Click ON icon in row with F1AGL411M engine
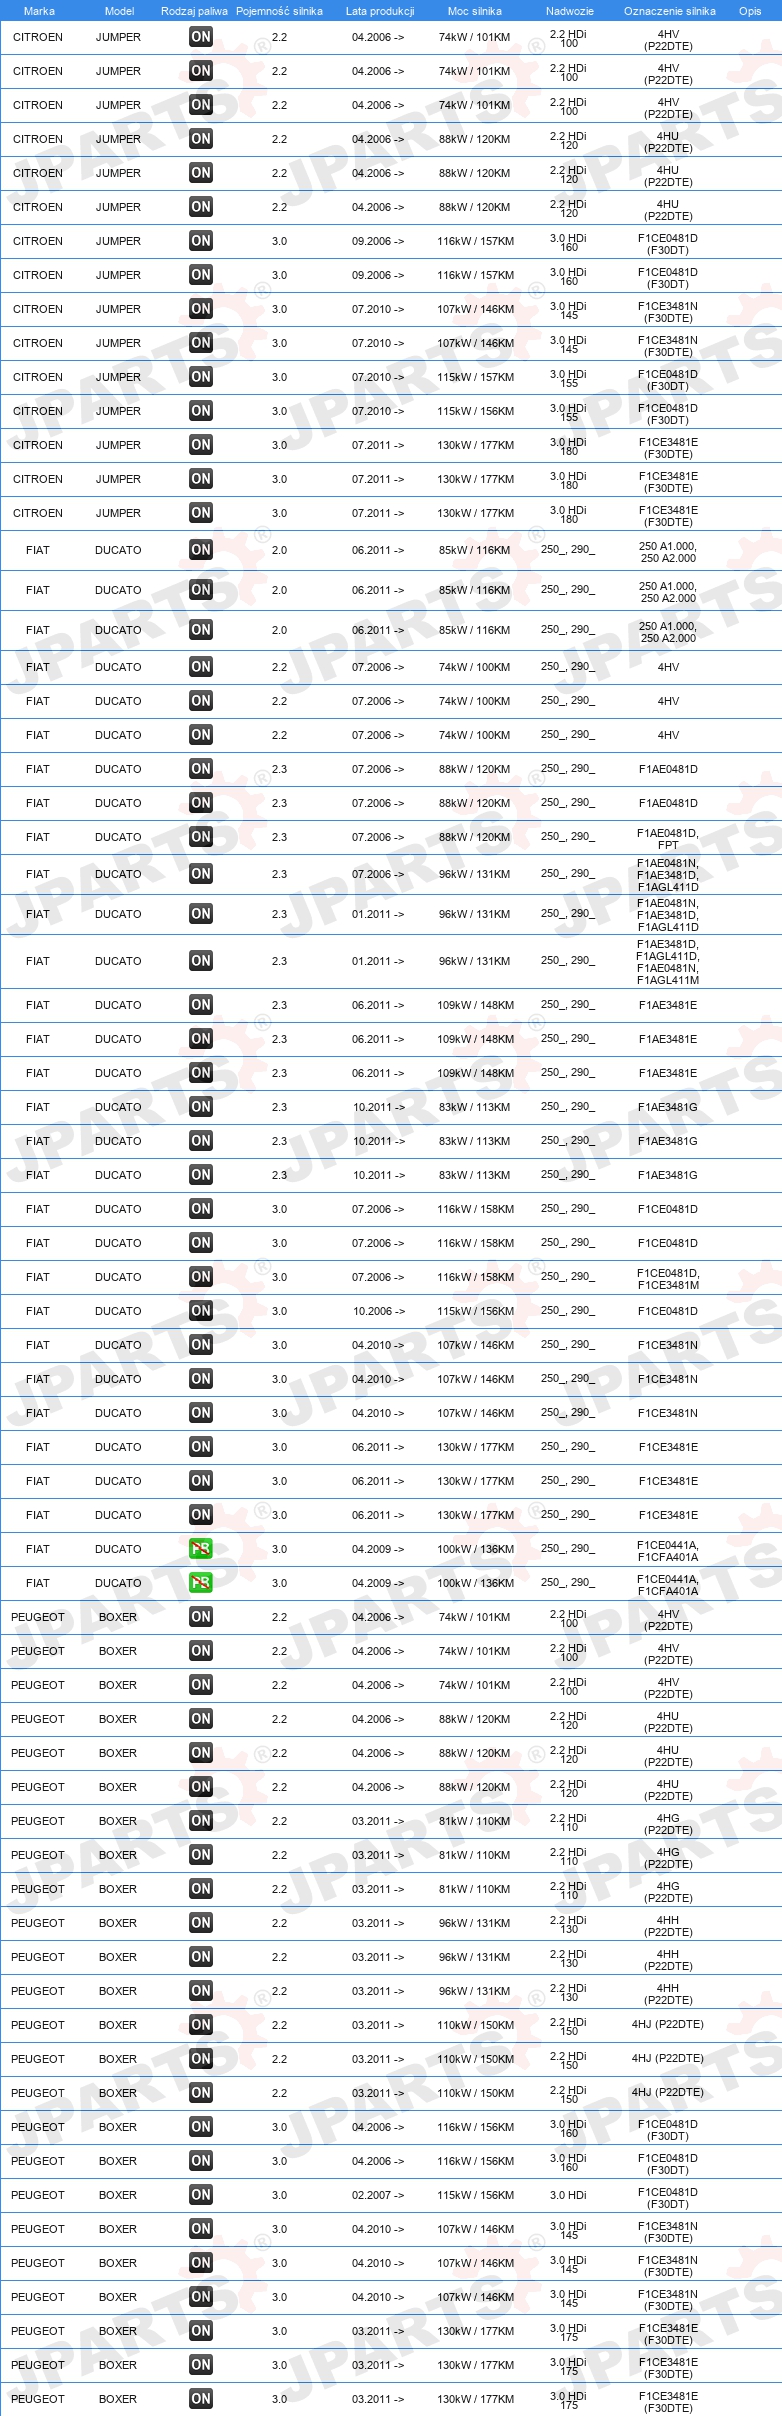 (x=201, y=961)
